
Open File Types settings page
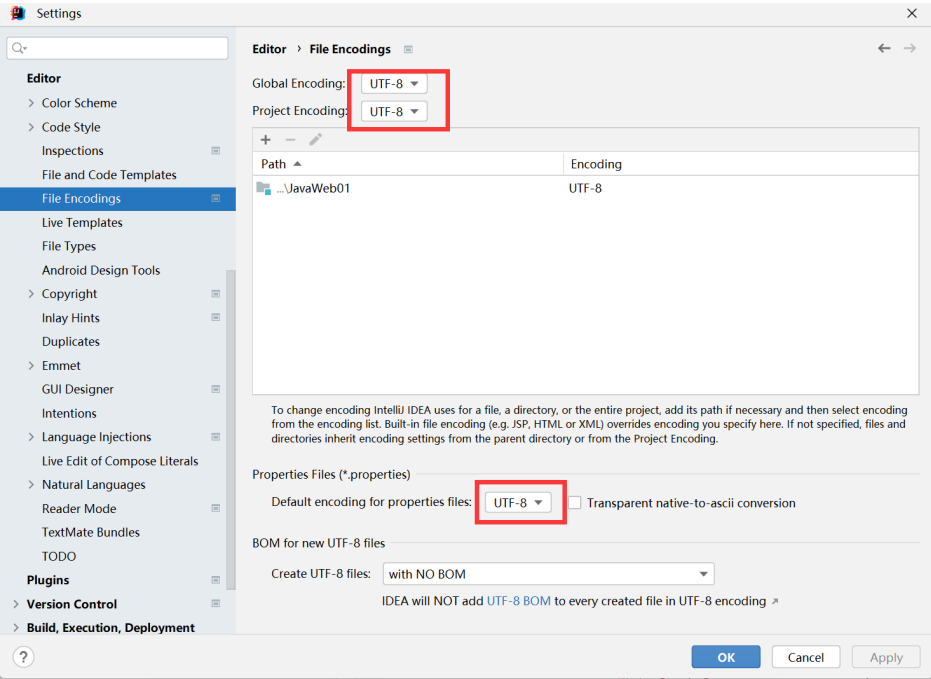point(69,246)
